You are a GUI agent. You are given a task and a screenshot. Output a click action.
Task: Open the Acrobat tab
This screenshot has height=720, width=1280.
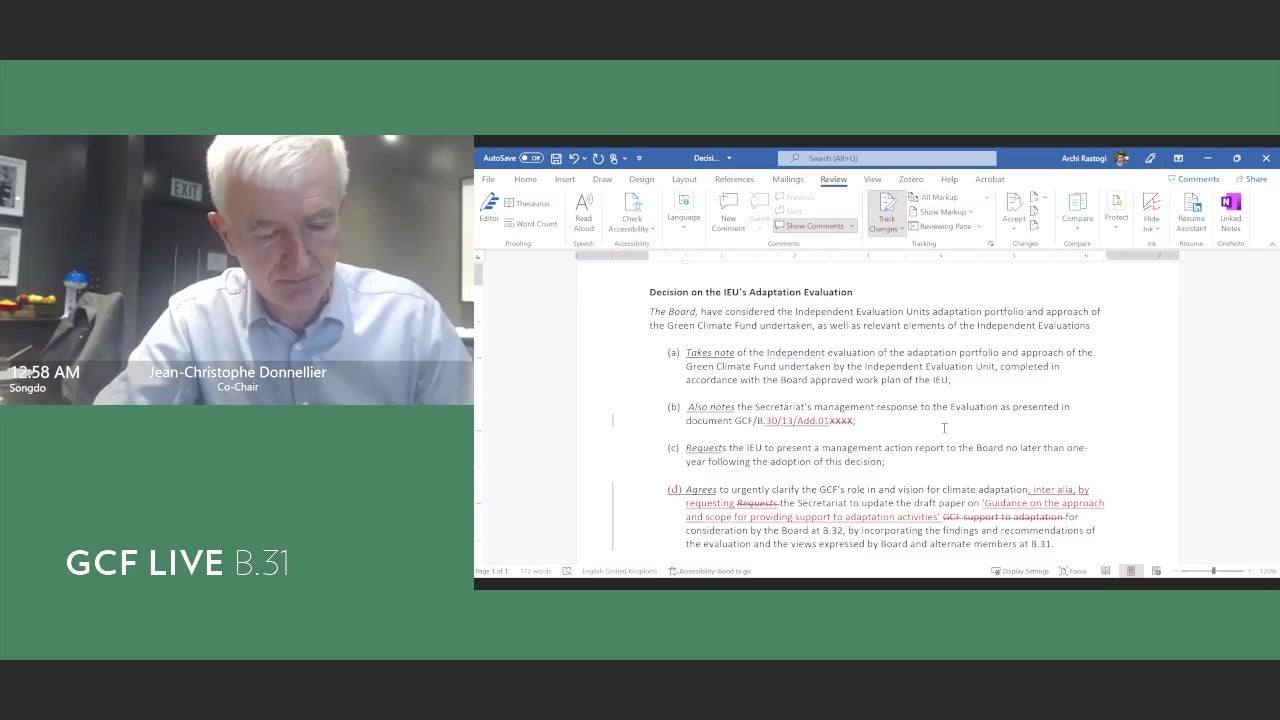[990, 180]
